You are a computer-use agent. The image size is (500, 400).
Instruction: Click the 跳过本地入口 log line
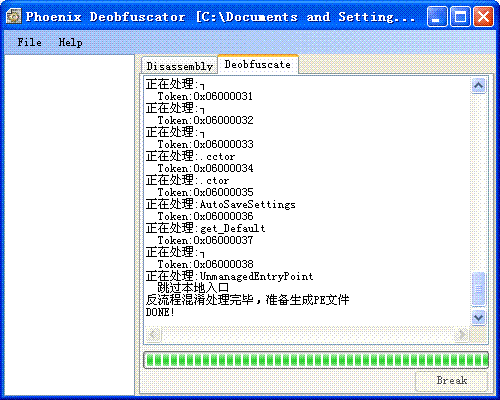pyautogui.click(x=193, y=288)
